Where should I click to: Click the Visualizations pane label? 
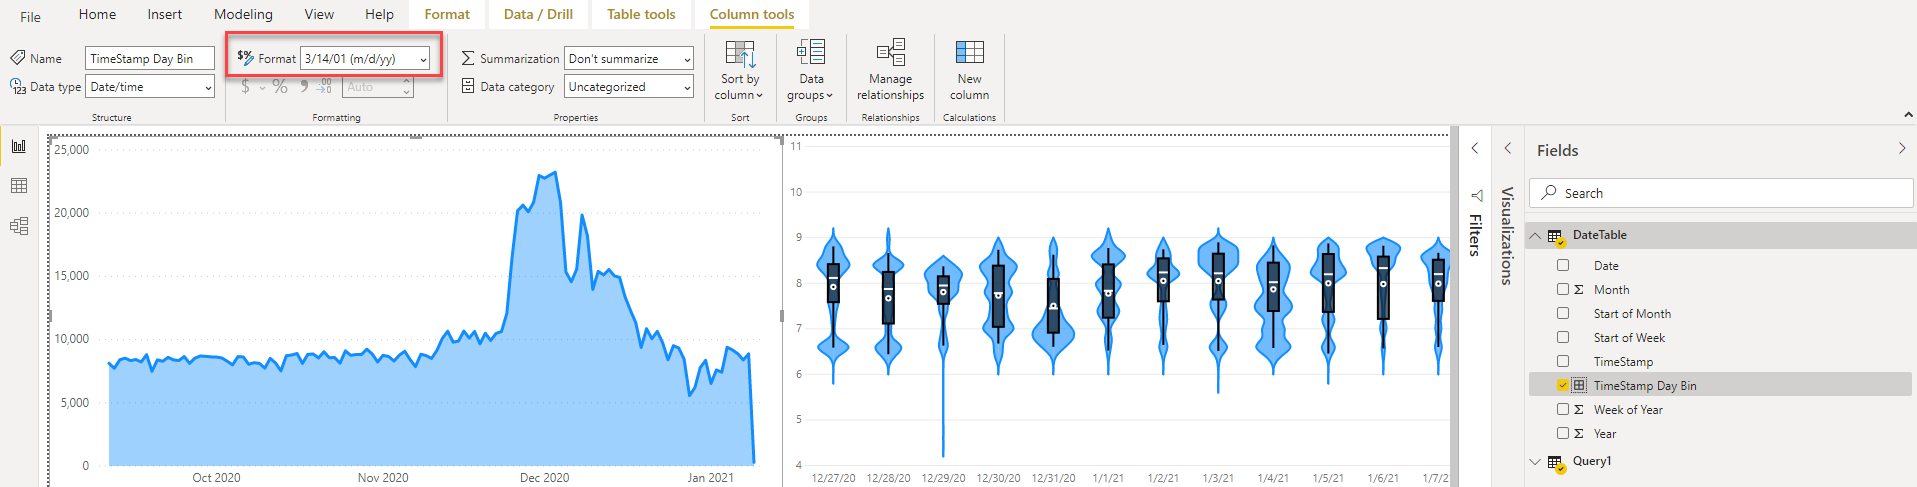point(1508,236)
